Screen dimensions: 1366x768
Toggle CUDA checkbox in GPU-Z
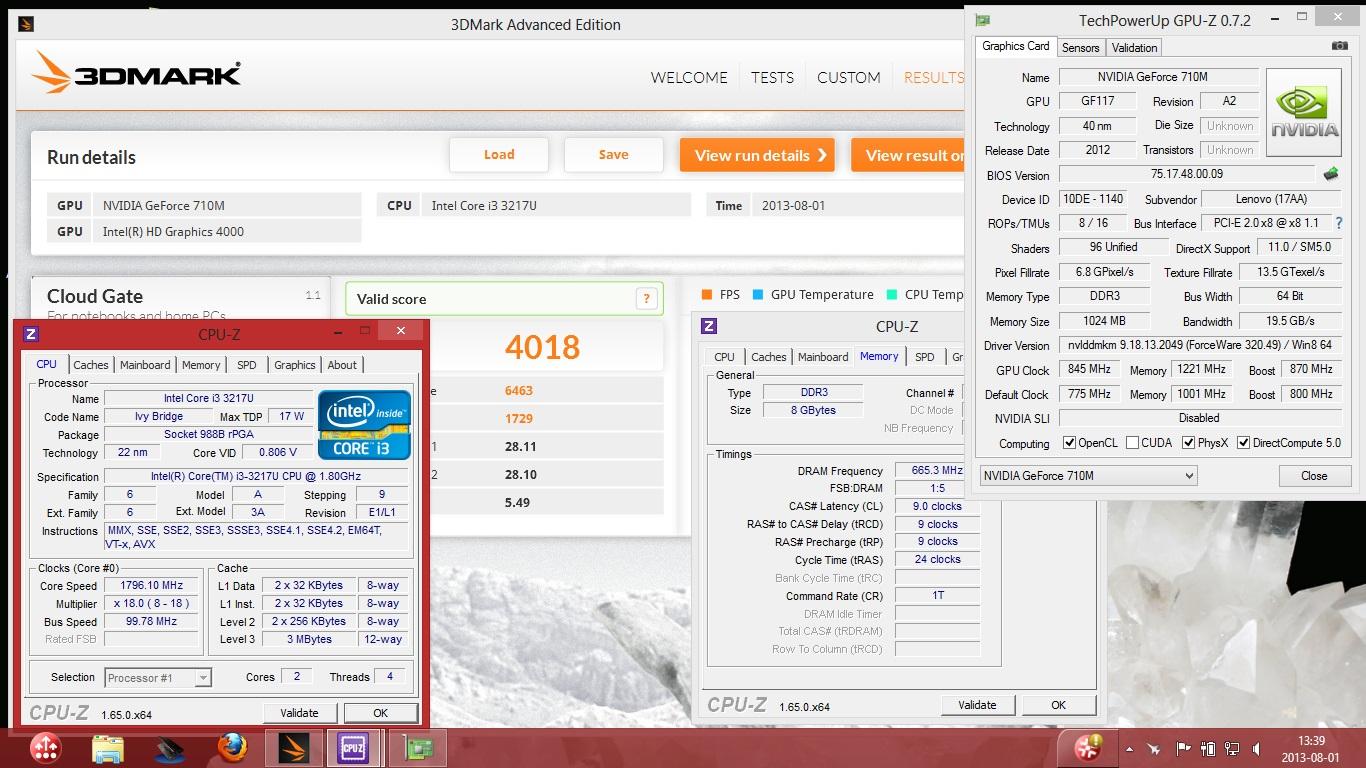coord(1131,443)
